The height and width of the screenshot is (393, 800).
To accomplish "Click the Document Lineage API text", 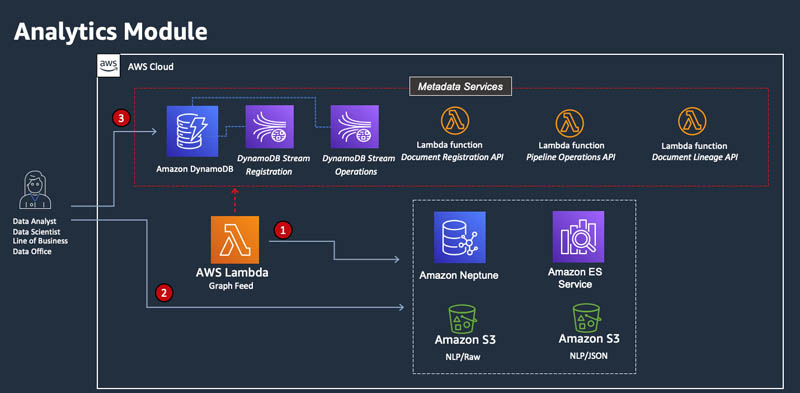I will (x=695, y=158).
